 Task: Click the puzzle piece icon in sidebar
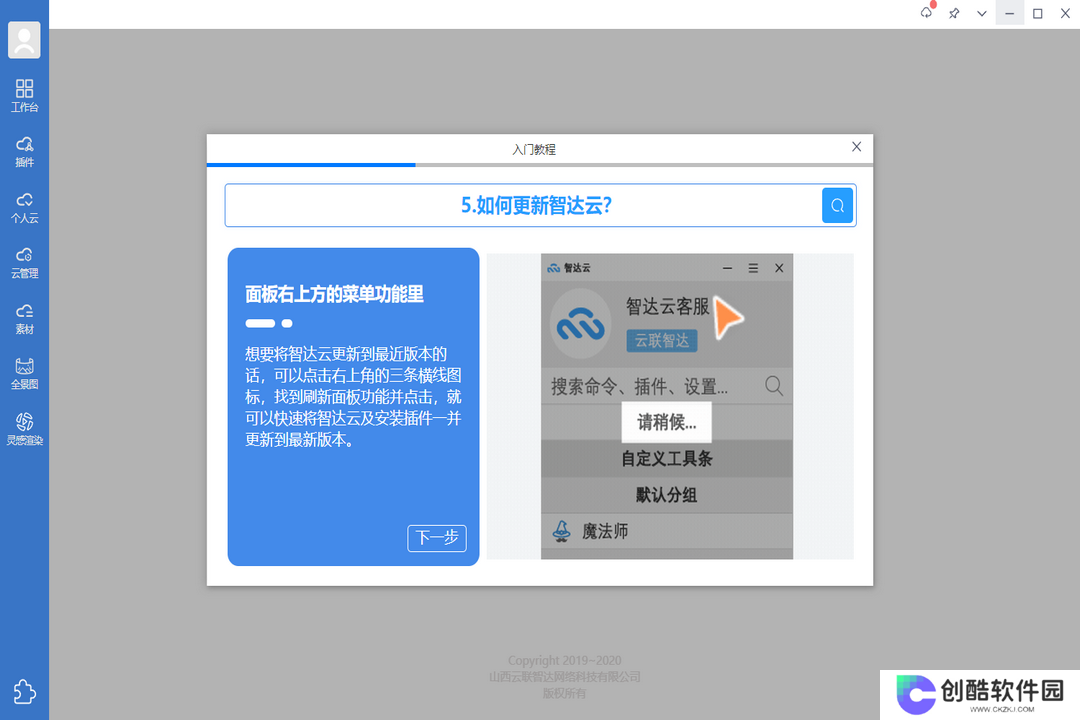click(x=24, y=691)
